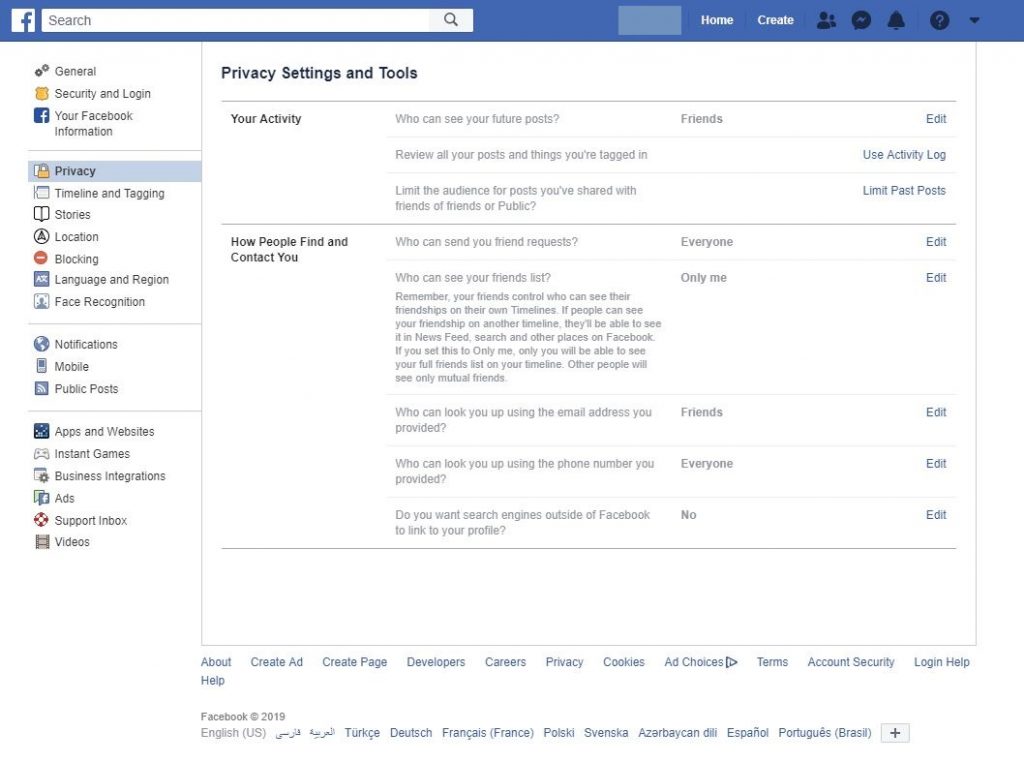Viewport: 1024px width, 763px height.
Task: Edit phone number lookup setting
Action: pyautogui.click(x=936, y=464)
